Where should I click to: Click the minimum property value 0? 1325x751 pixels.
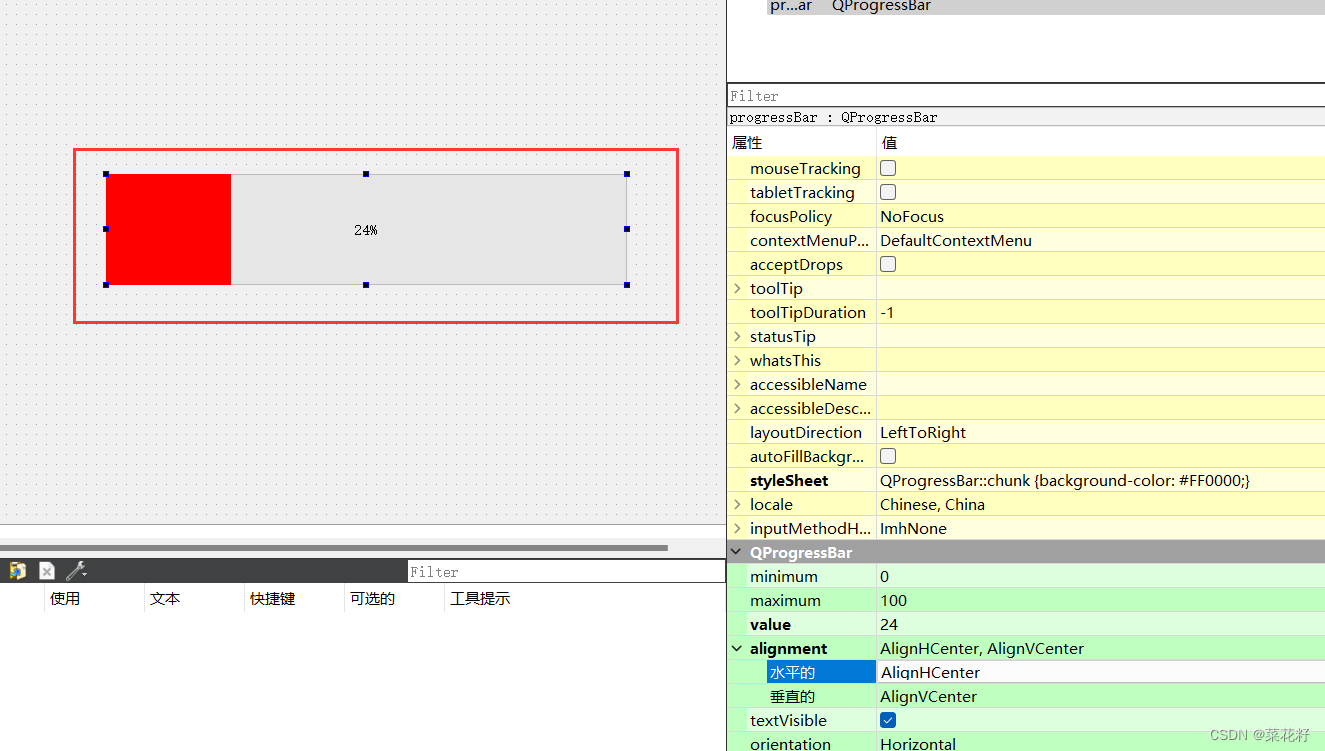pos(885,576)
